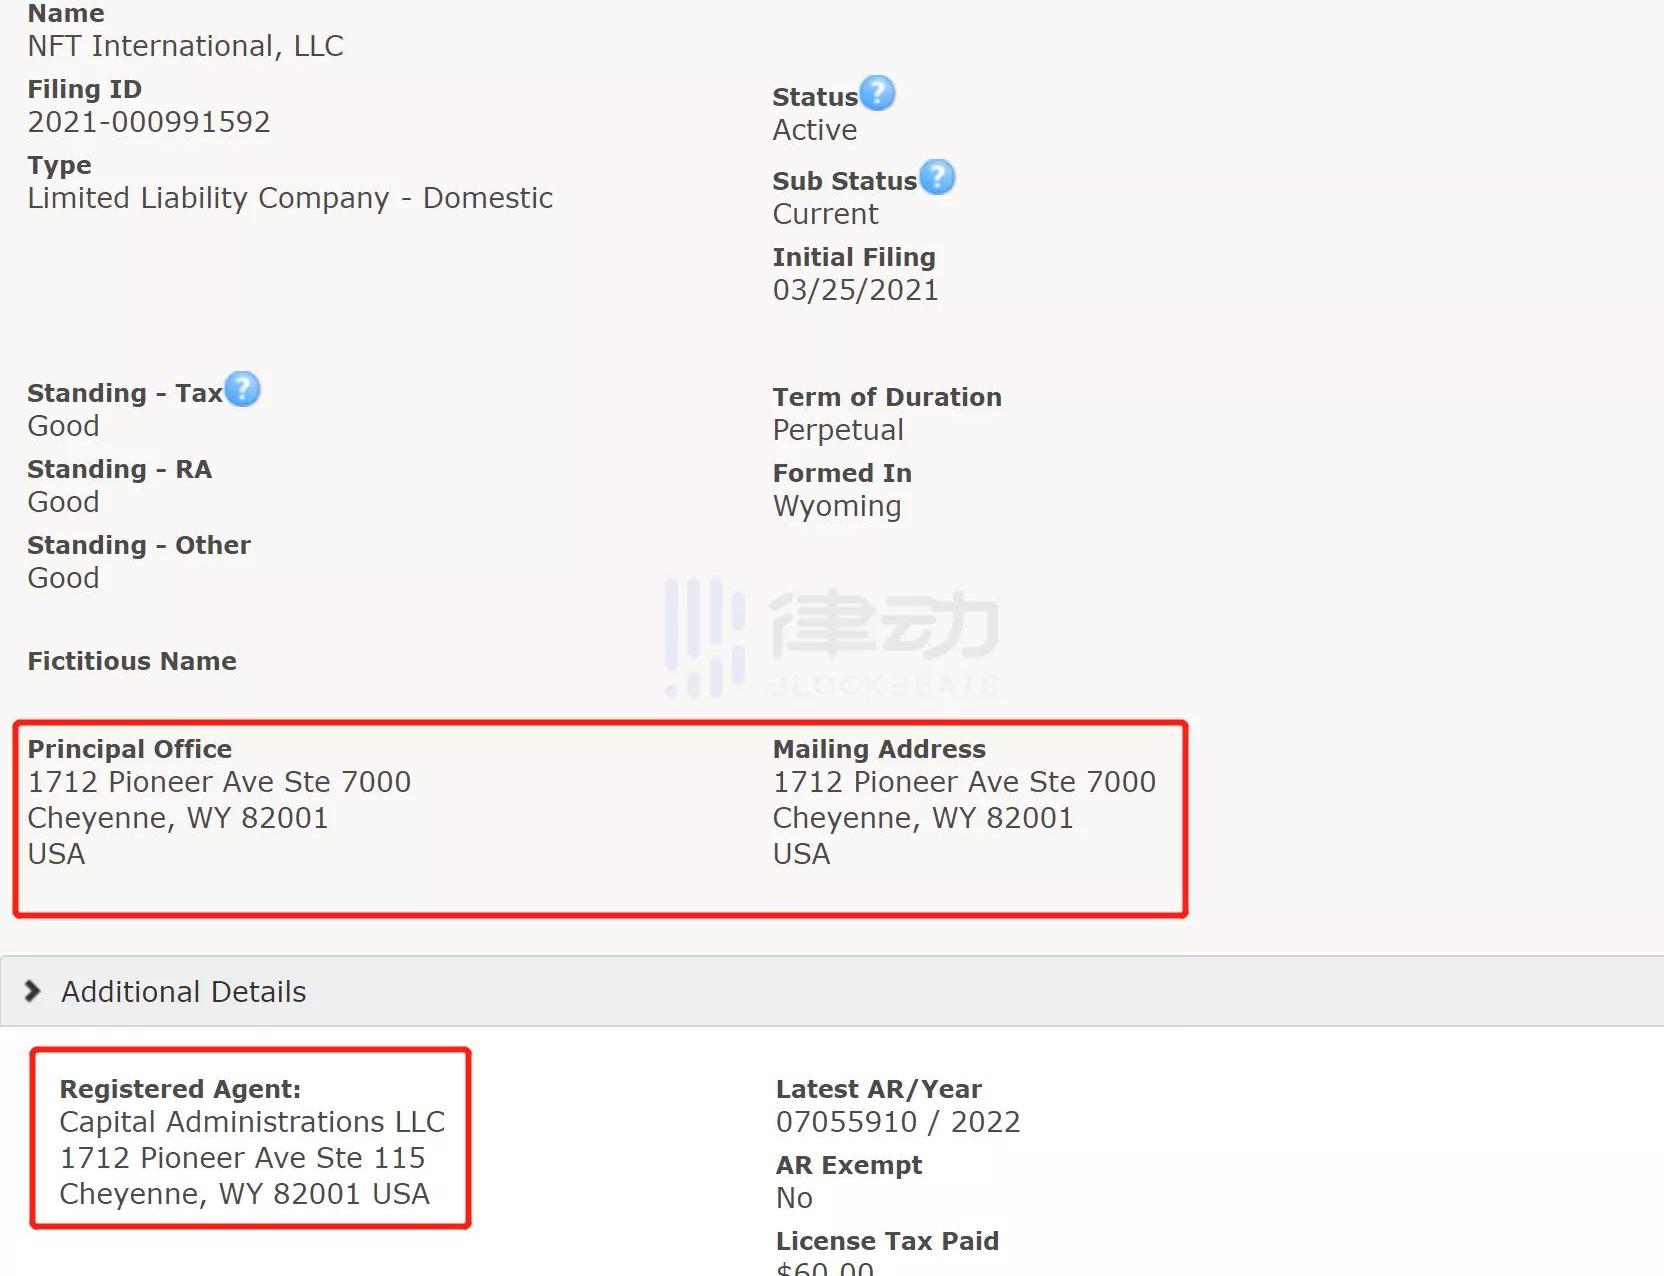Click the Formed In value Wyoming
This screenshot has width=1664, height=1276.
837,506
